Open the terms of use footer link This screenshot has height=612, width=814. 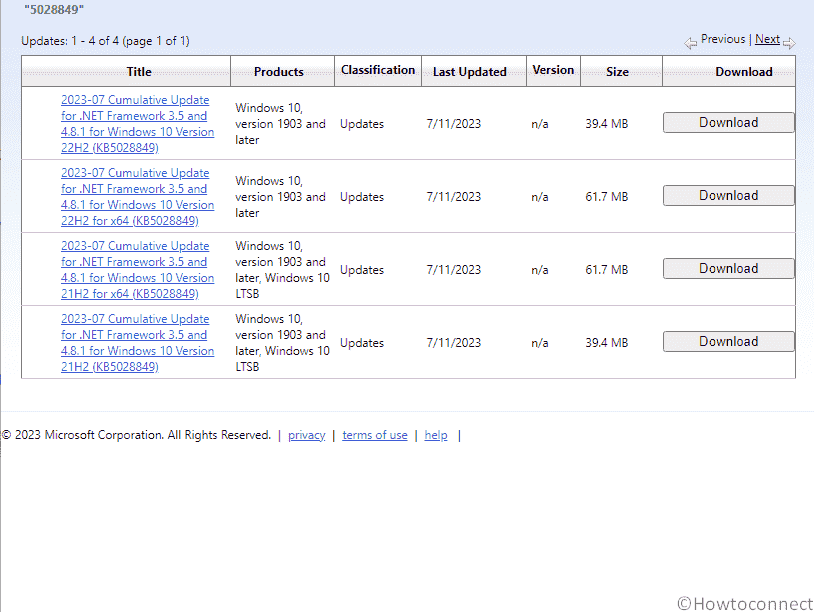(x=375, y=436)
